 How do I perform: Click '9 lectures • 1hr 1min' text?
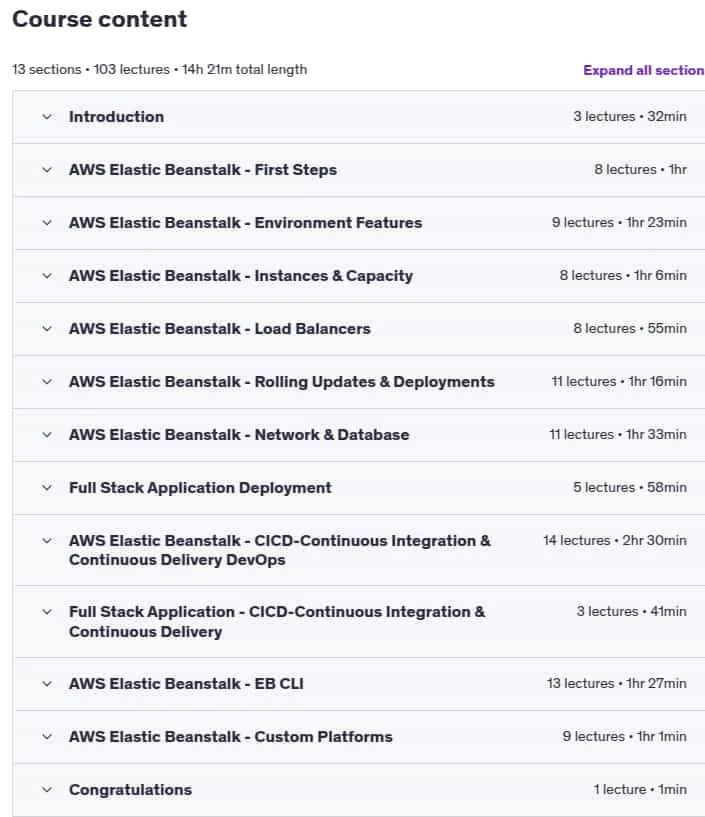pyautogui.click(x=625, y=736)
